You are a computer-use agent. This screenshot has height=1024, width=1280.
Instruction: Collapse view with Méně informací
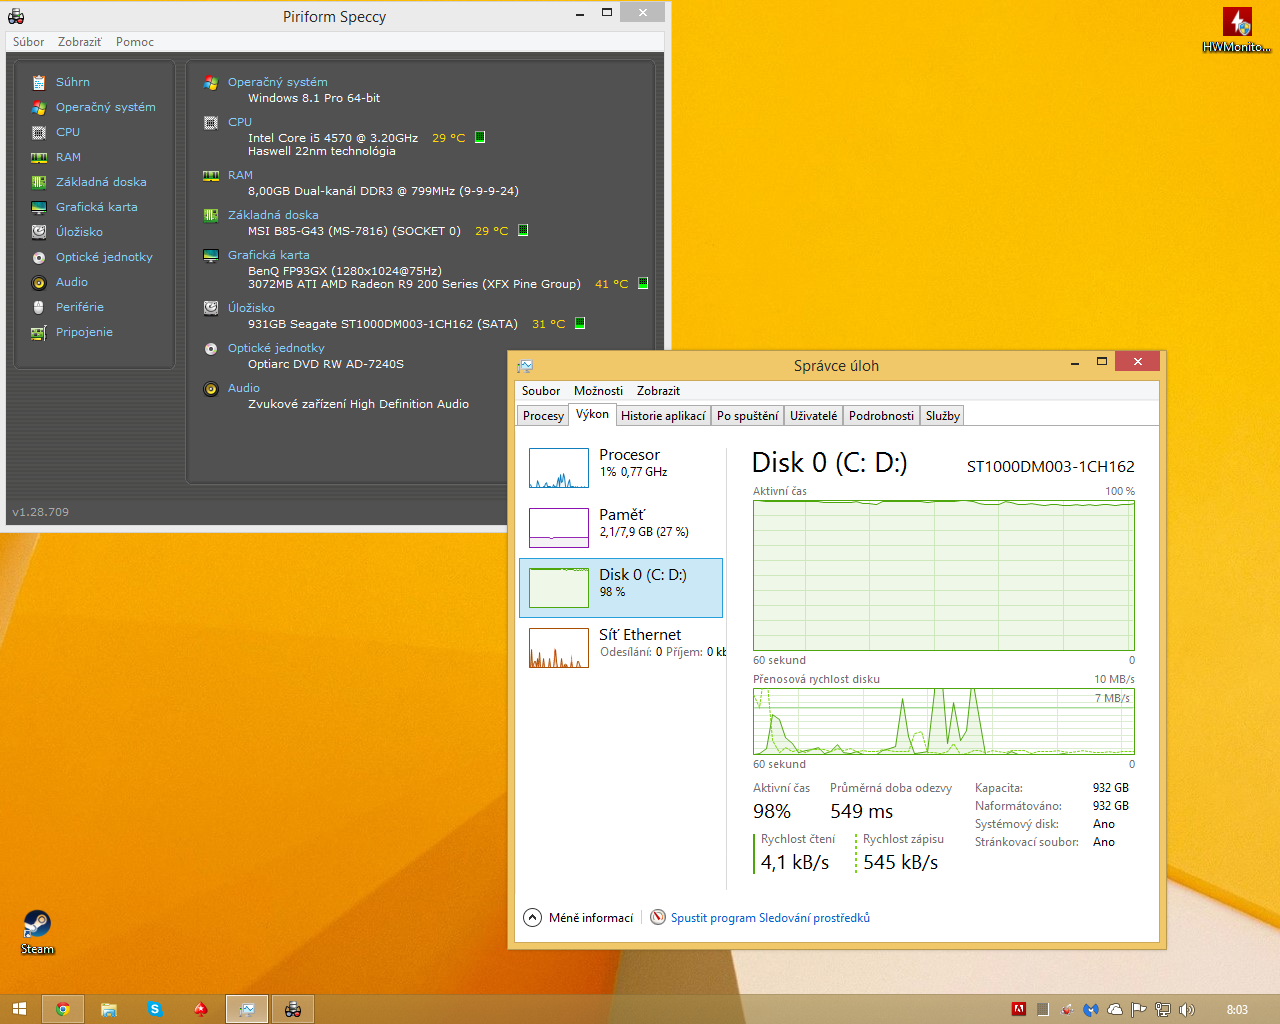coord(579,918)
